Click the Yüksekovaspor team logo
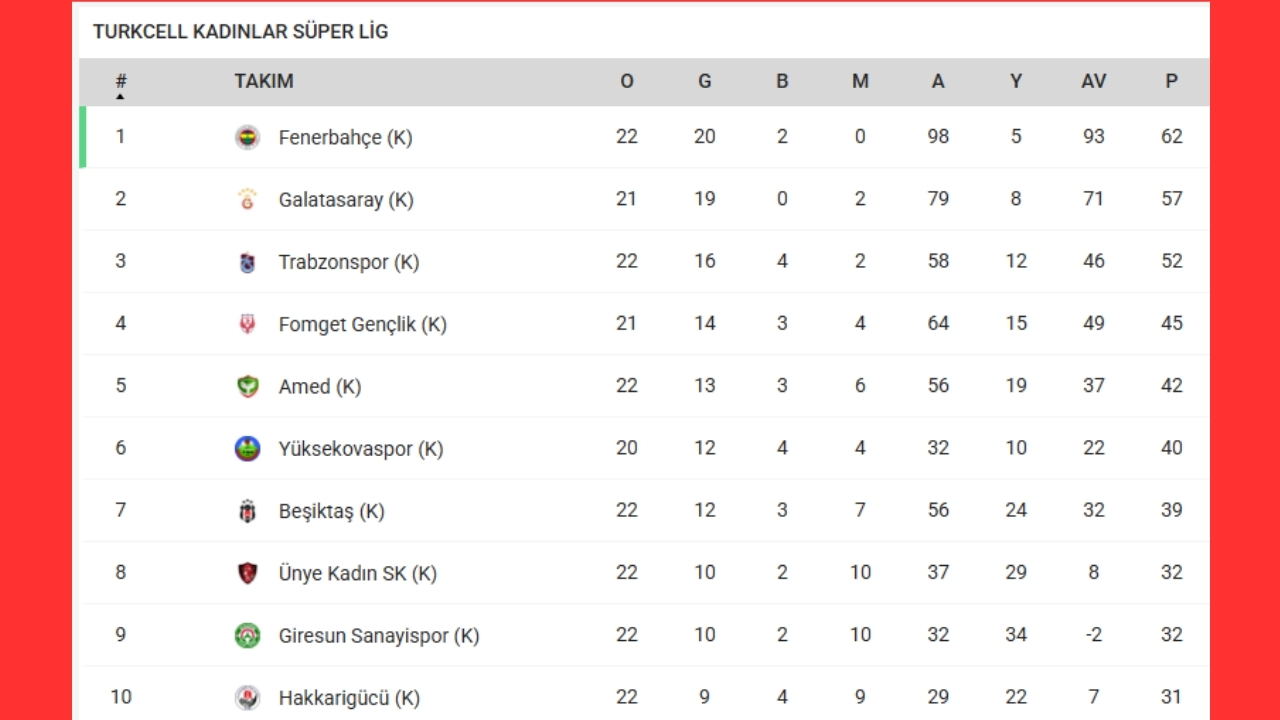 pos(247,449)
